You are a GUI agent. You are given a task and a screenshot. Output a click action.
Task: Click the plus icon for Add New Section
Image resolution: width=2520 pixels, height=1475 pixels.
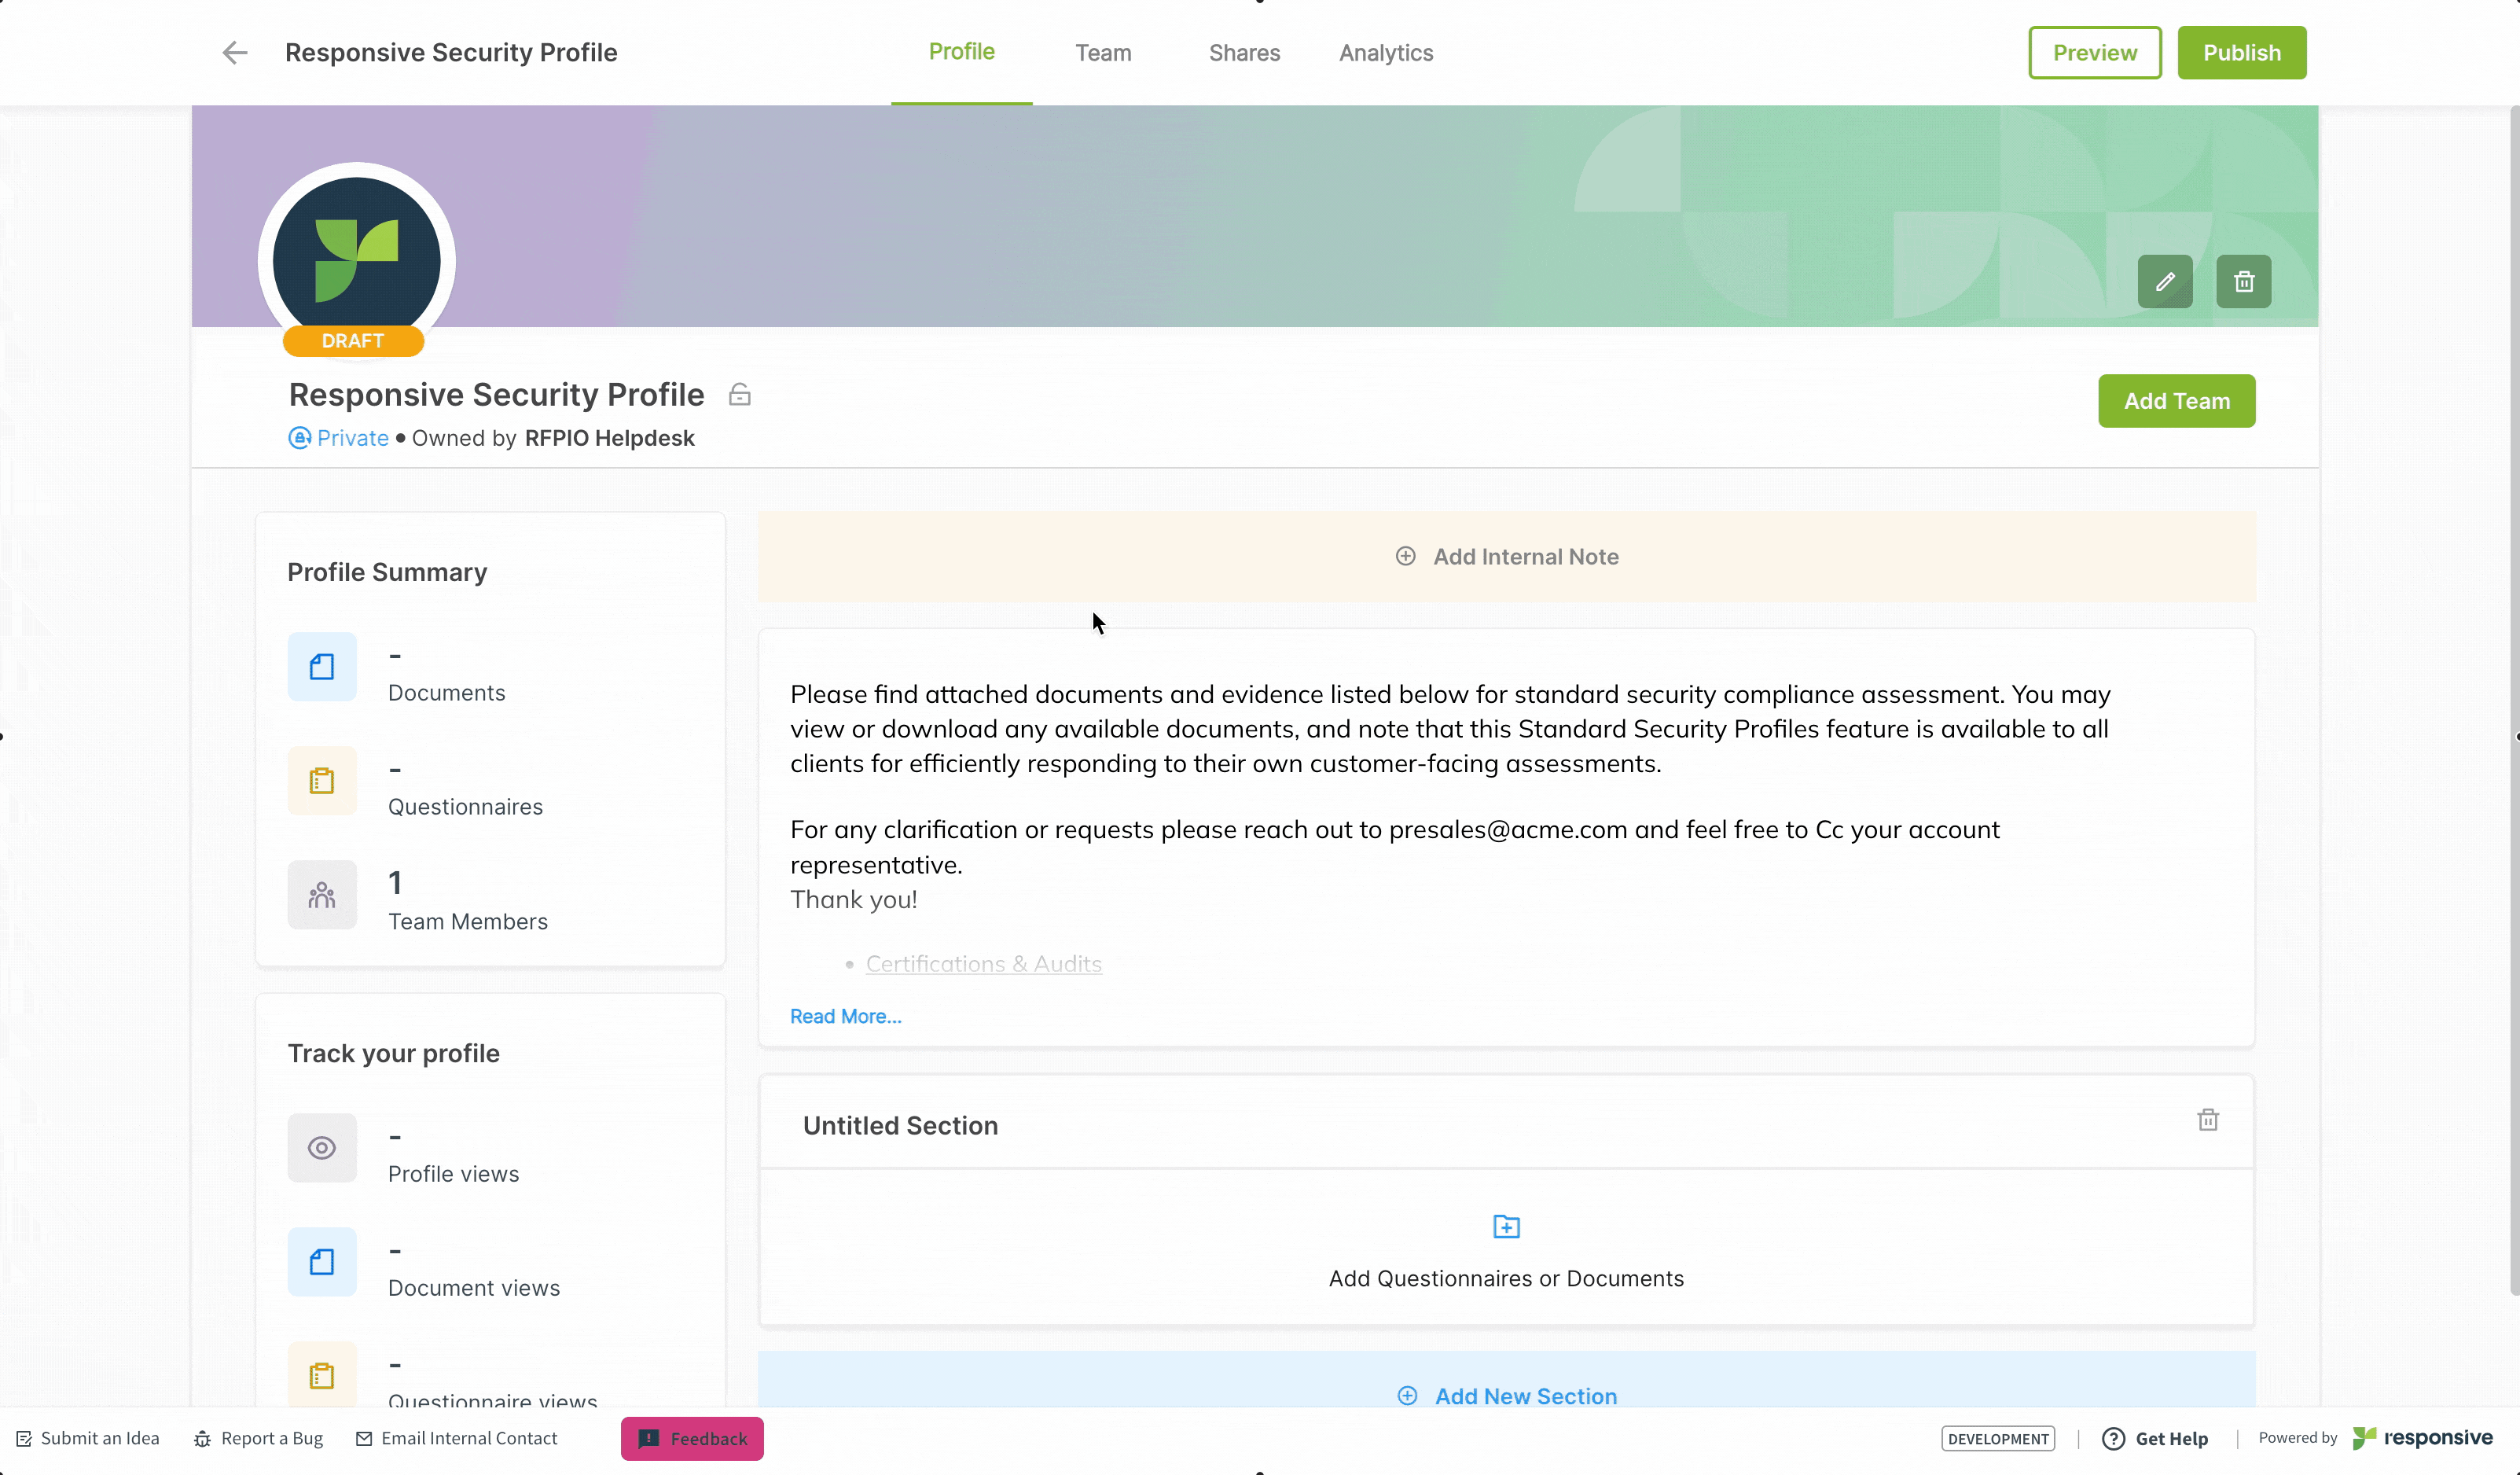1407,1396
